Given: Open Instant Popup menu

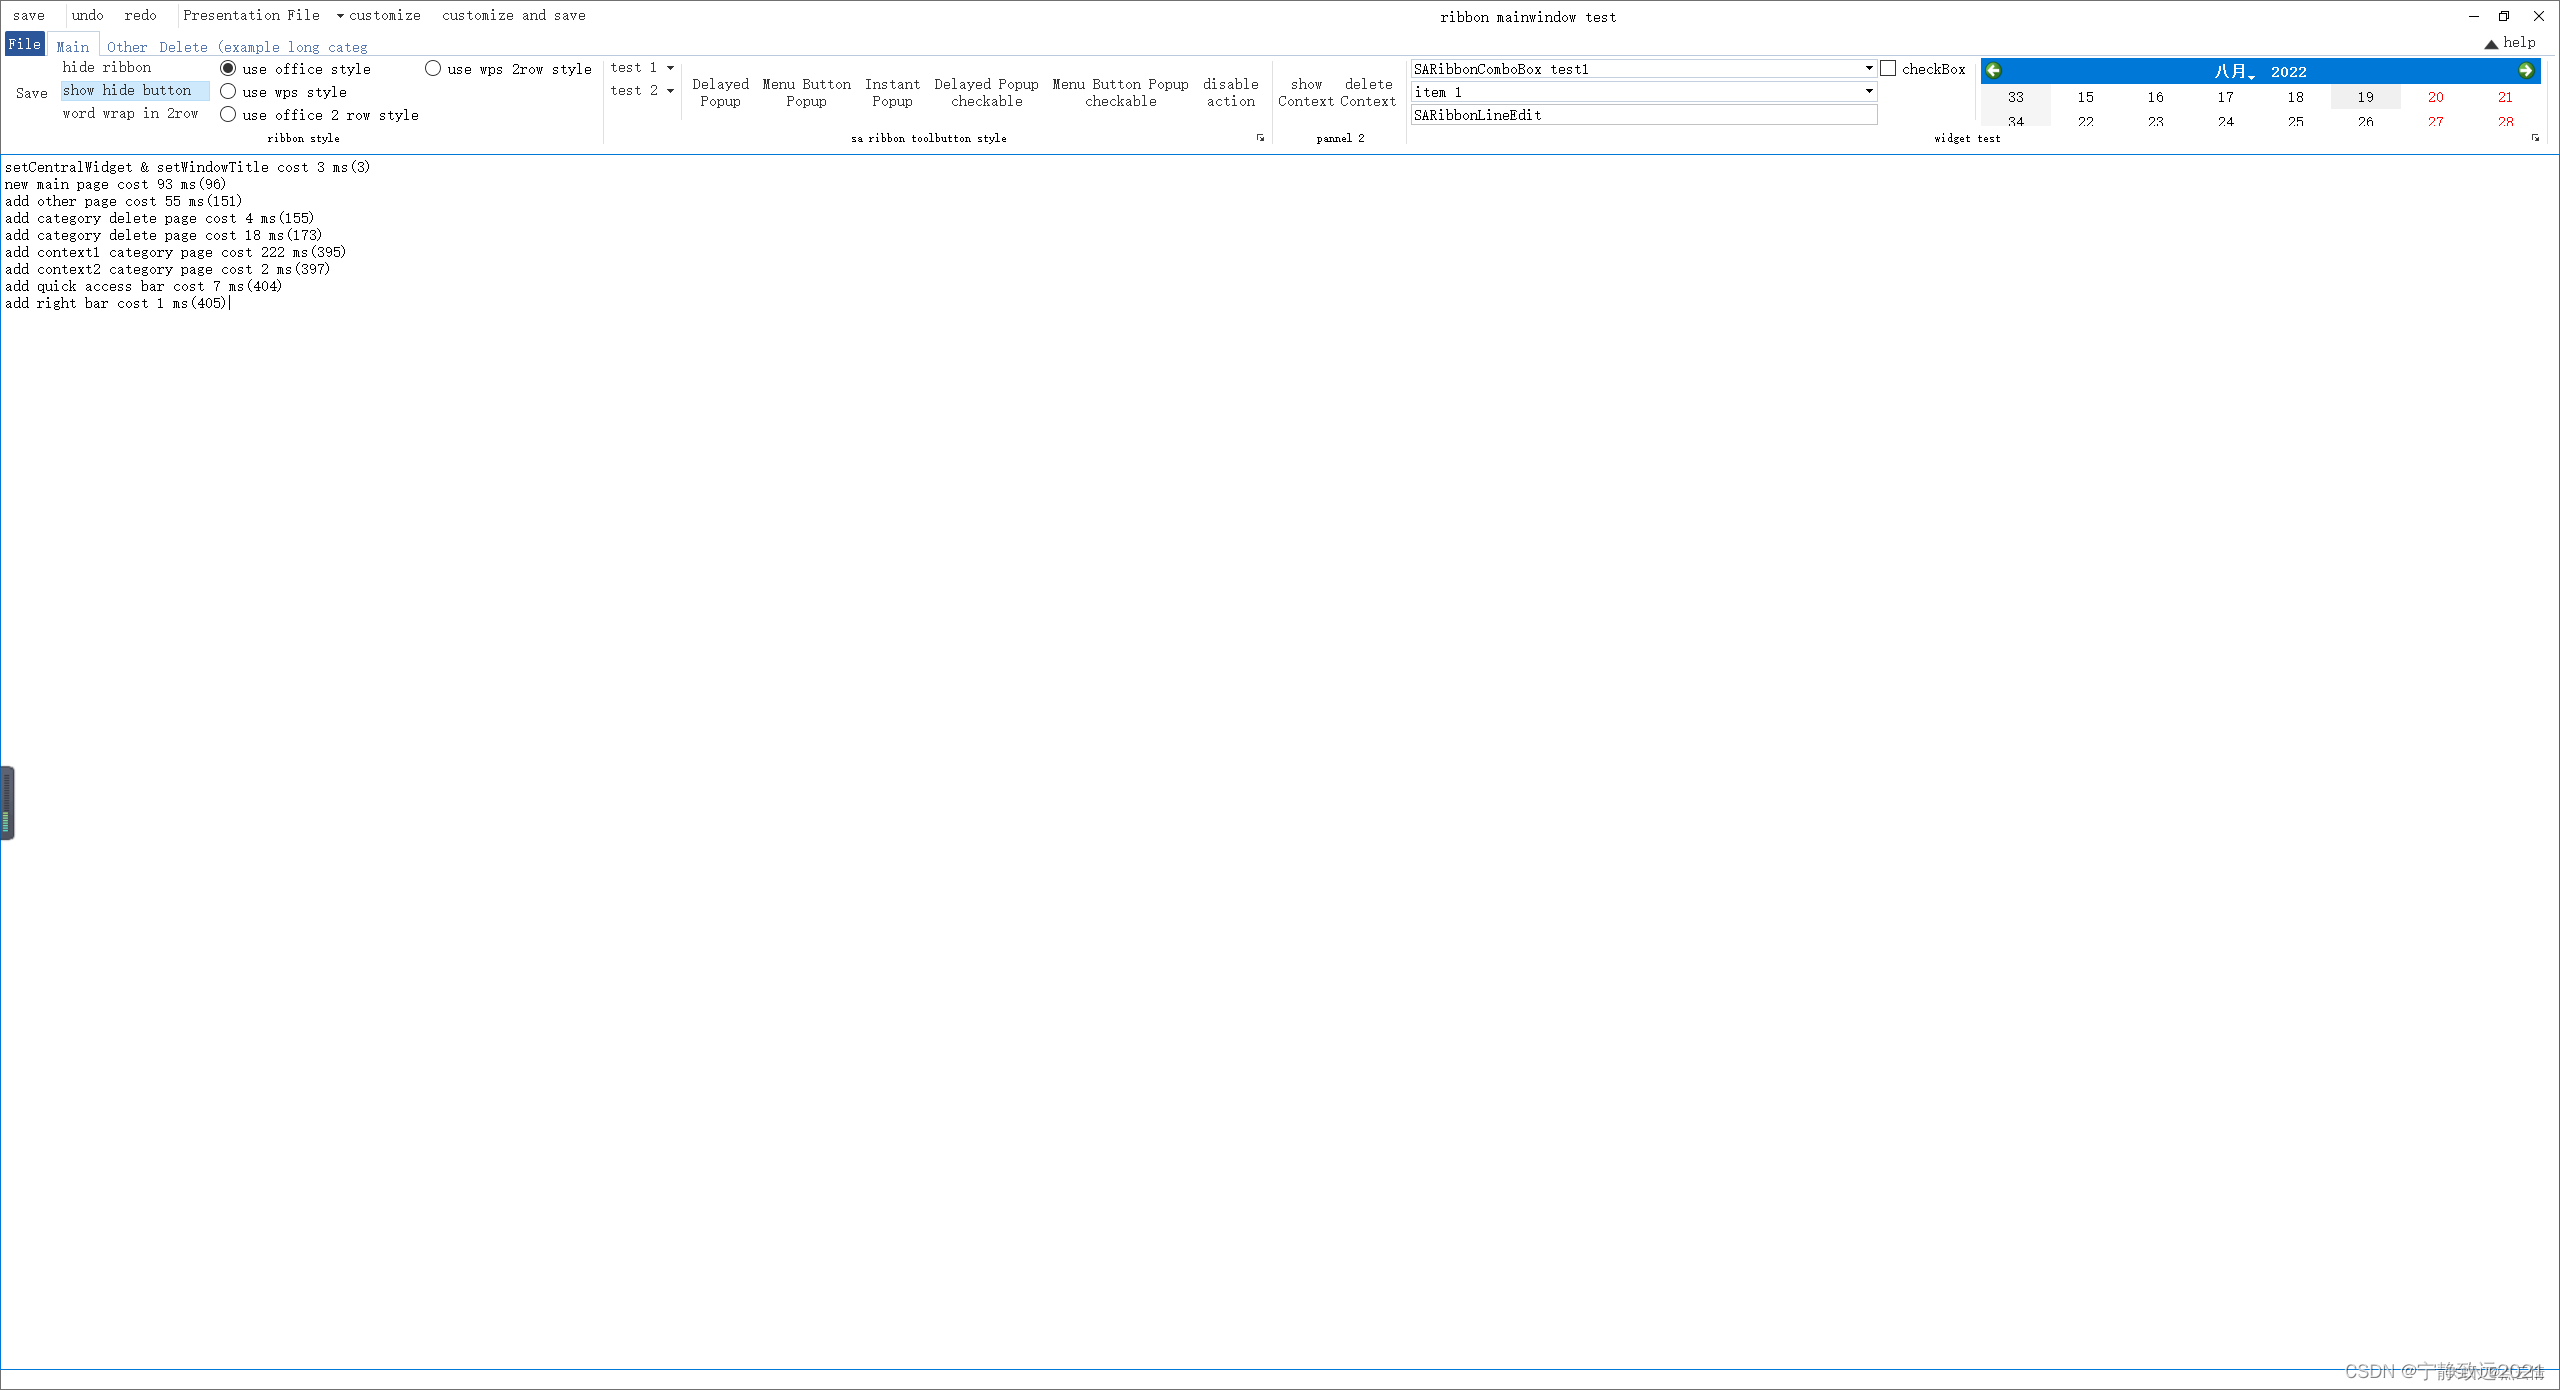Looking at the screenshot, I should pos(892,93).
